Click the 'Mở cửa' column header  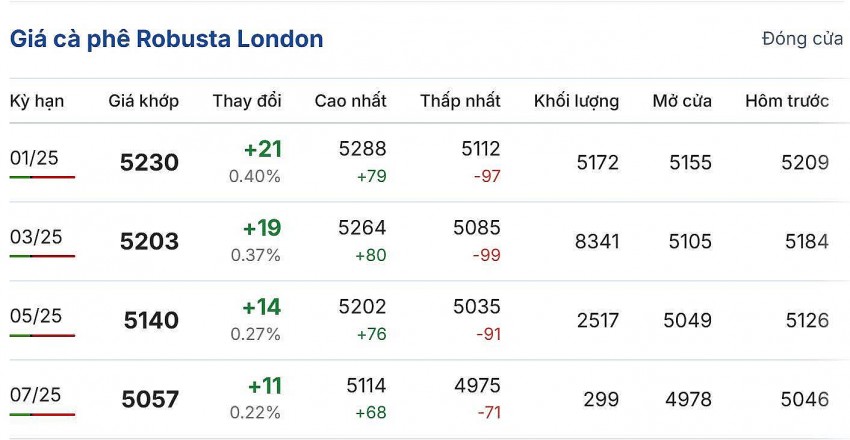(x=682, y=101)
